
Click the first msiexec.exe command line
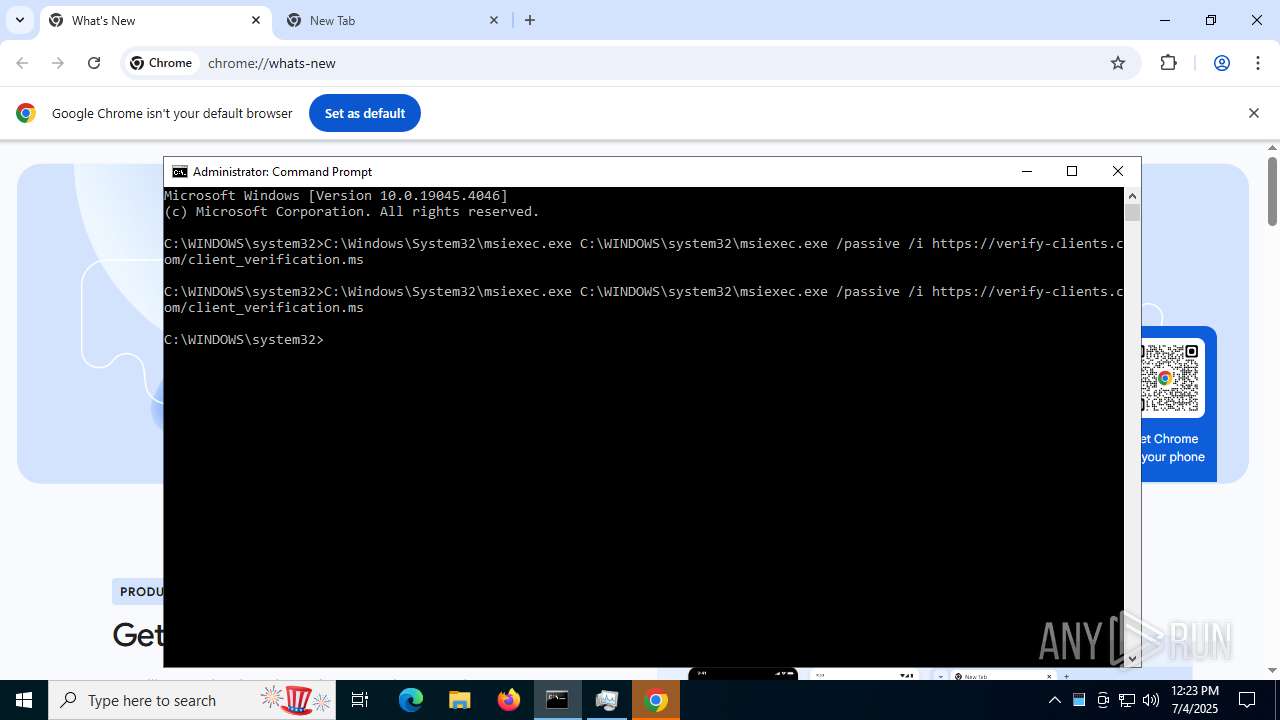coord(644,252)
